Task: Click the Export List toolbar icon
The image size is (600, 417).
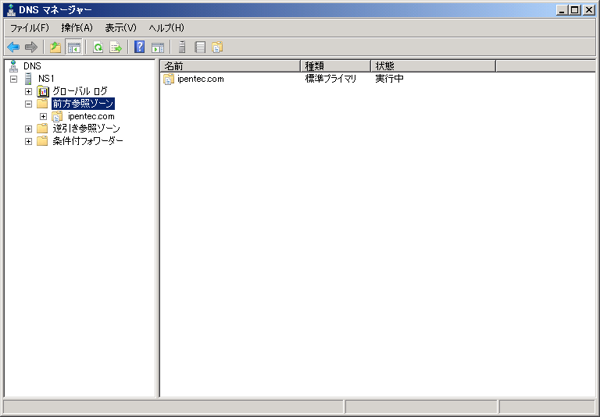Action: 116,47
